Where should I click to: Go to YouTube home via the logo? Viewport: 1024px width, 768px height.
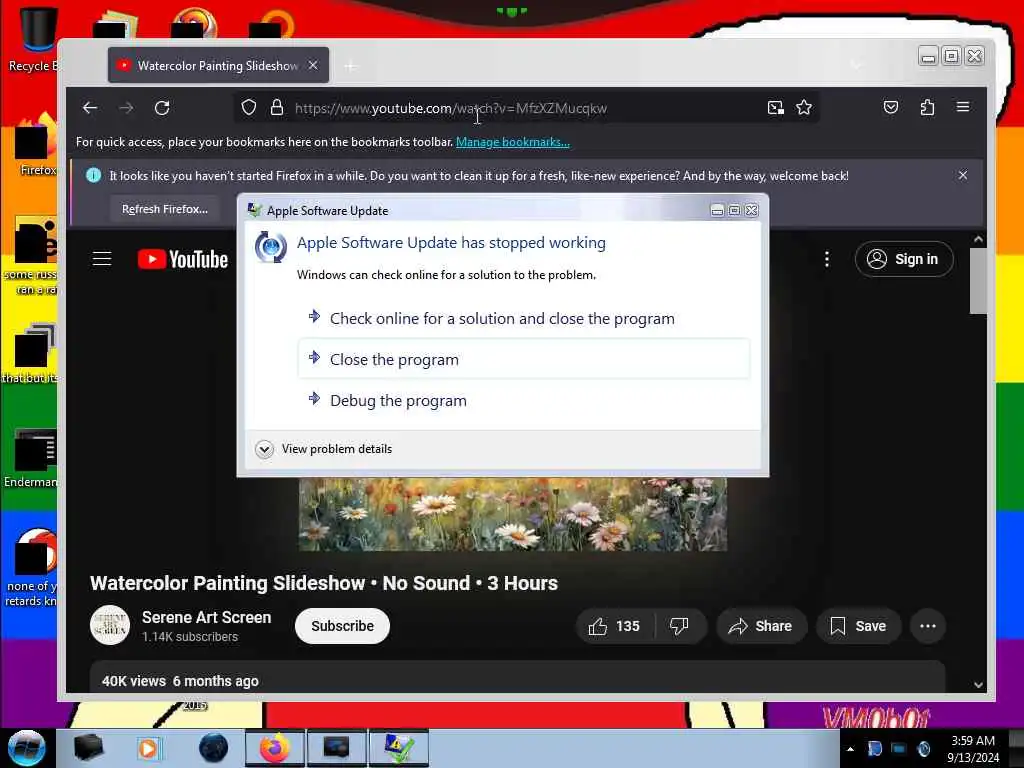tap(183, 259)
